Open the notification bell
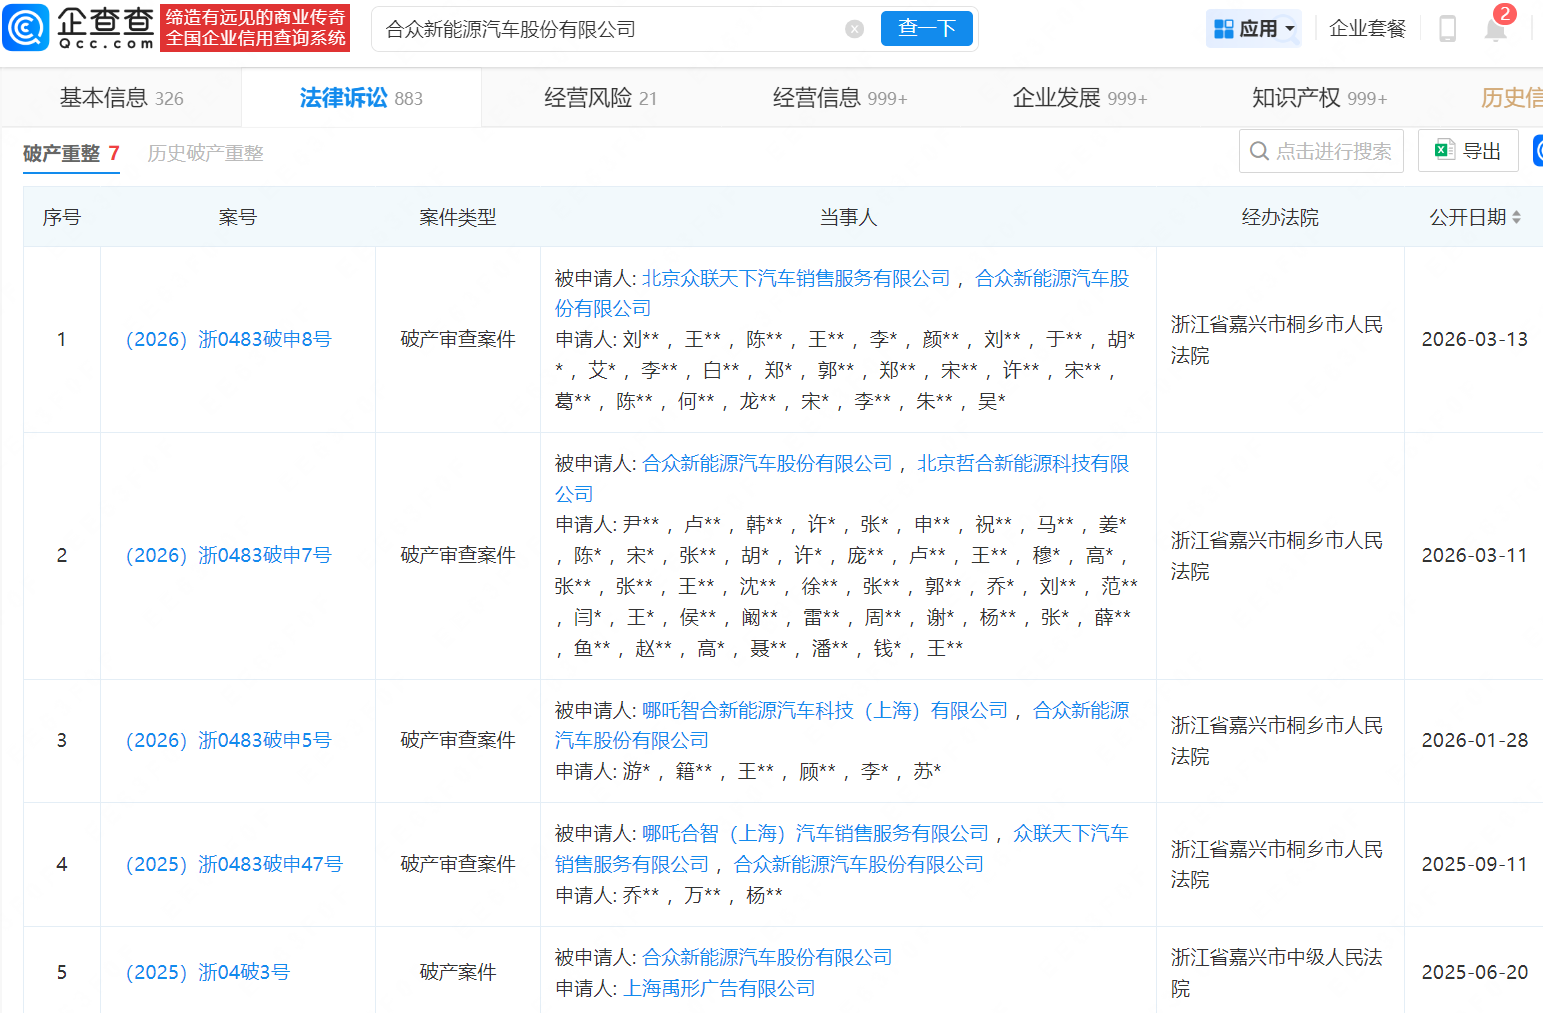Screen dimensions: 1543x1013 tap(1495, 29)
